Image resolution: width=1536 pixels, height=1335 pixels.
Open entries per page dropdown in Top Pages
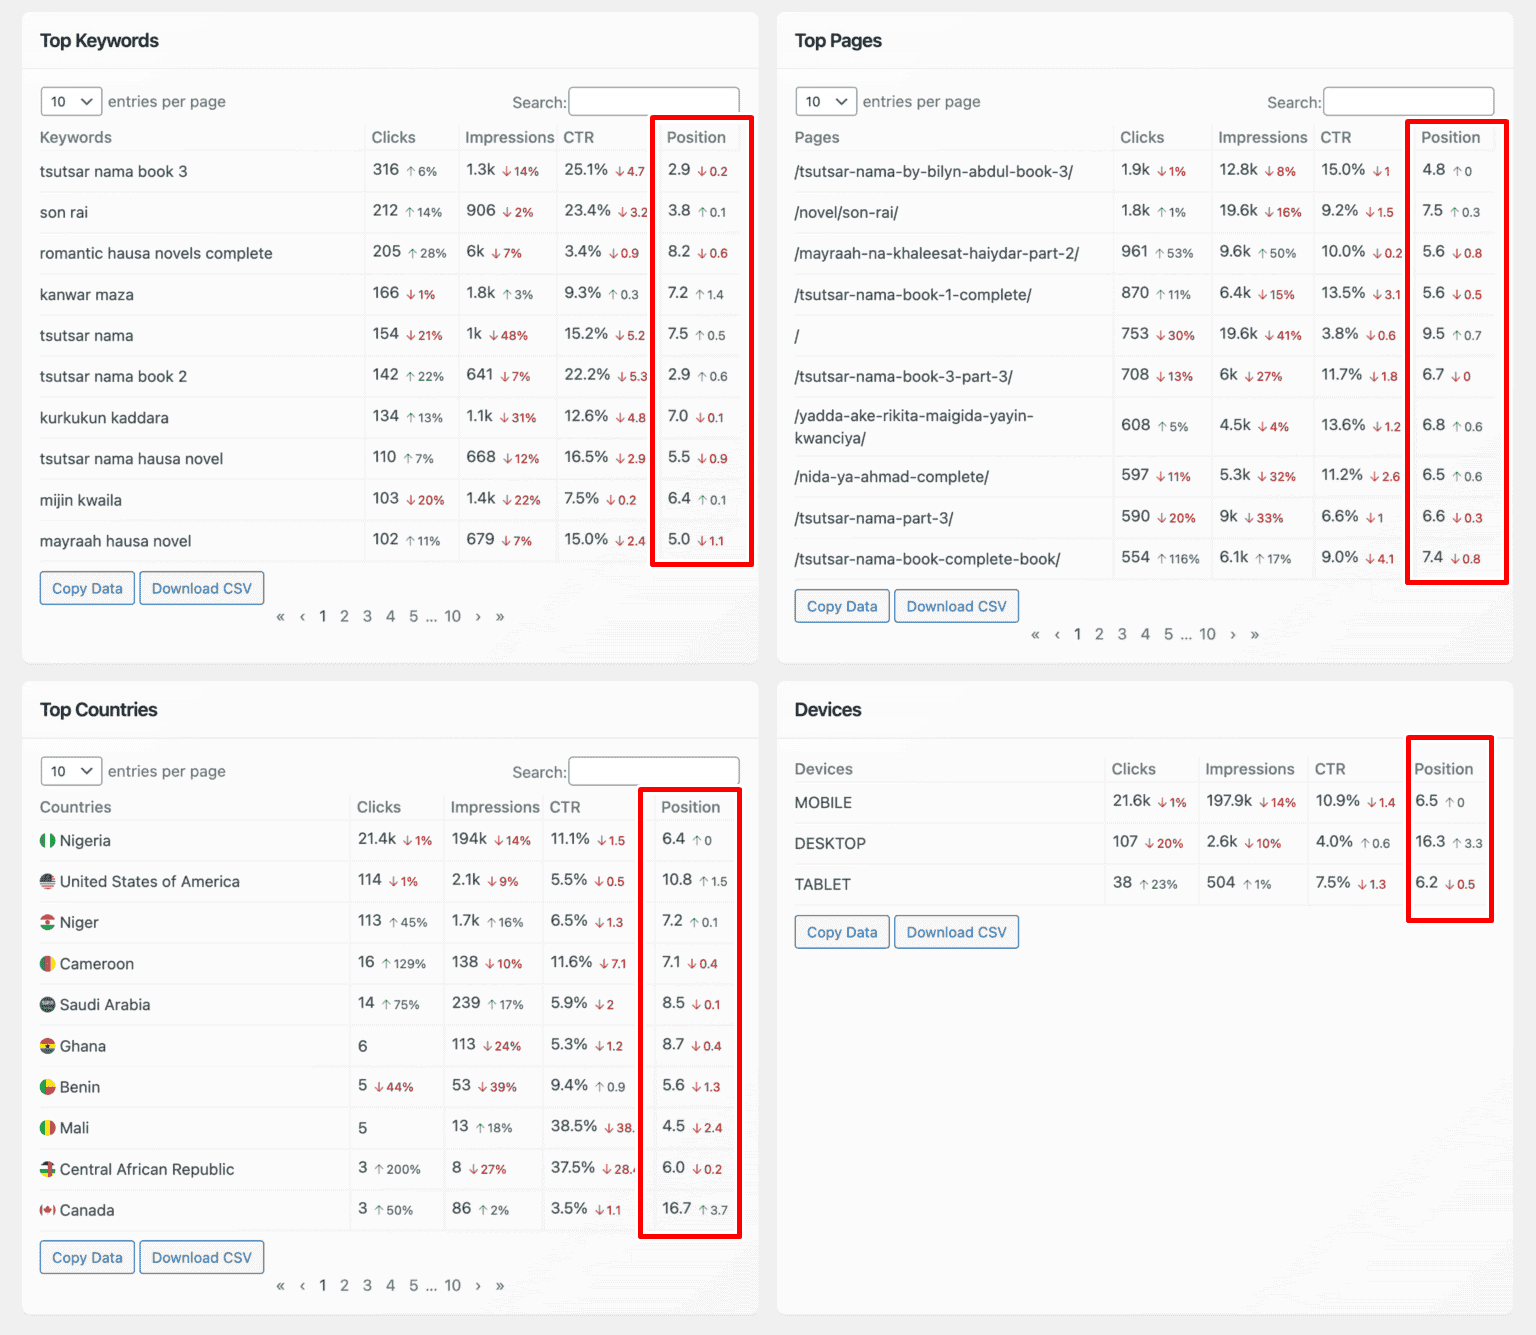coord(826,102)
